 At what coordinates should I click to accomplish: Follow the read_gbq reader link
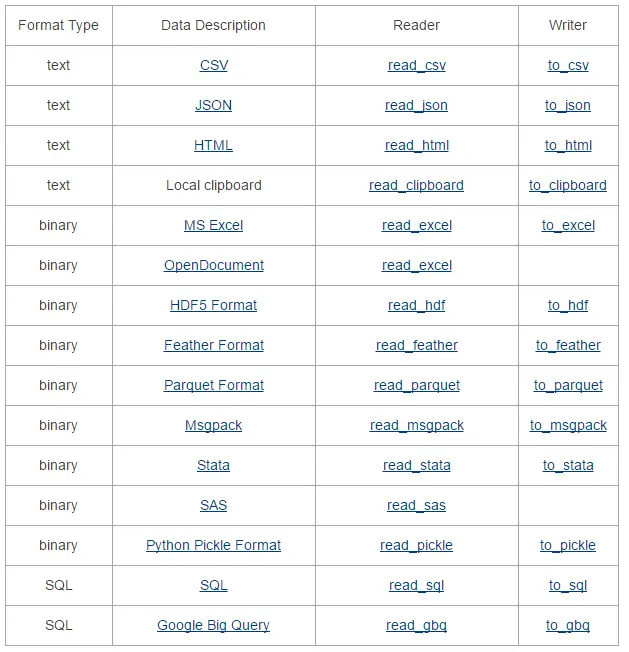coord(416,625)
